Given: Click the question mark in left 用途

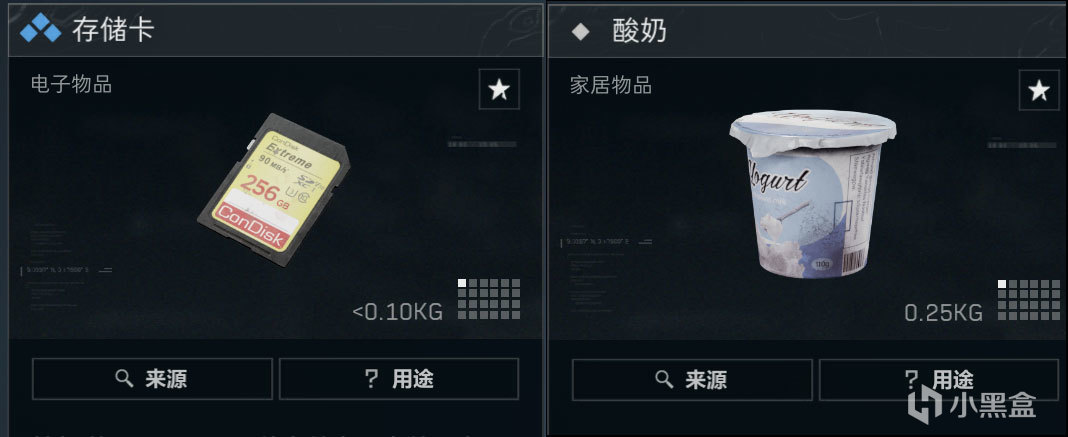Looking at the screenshot, I should [371, 379].
